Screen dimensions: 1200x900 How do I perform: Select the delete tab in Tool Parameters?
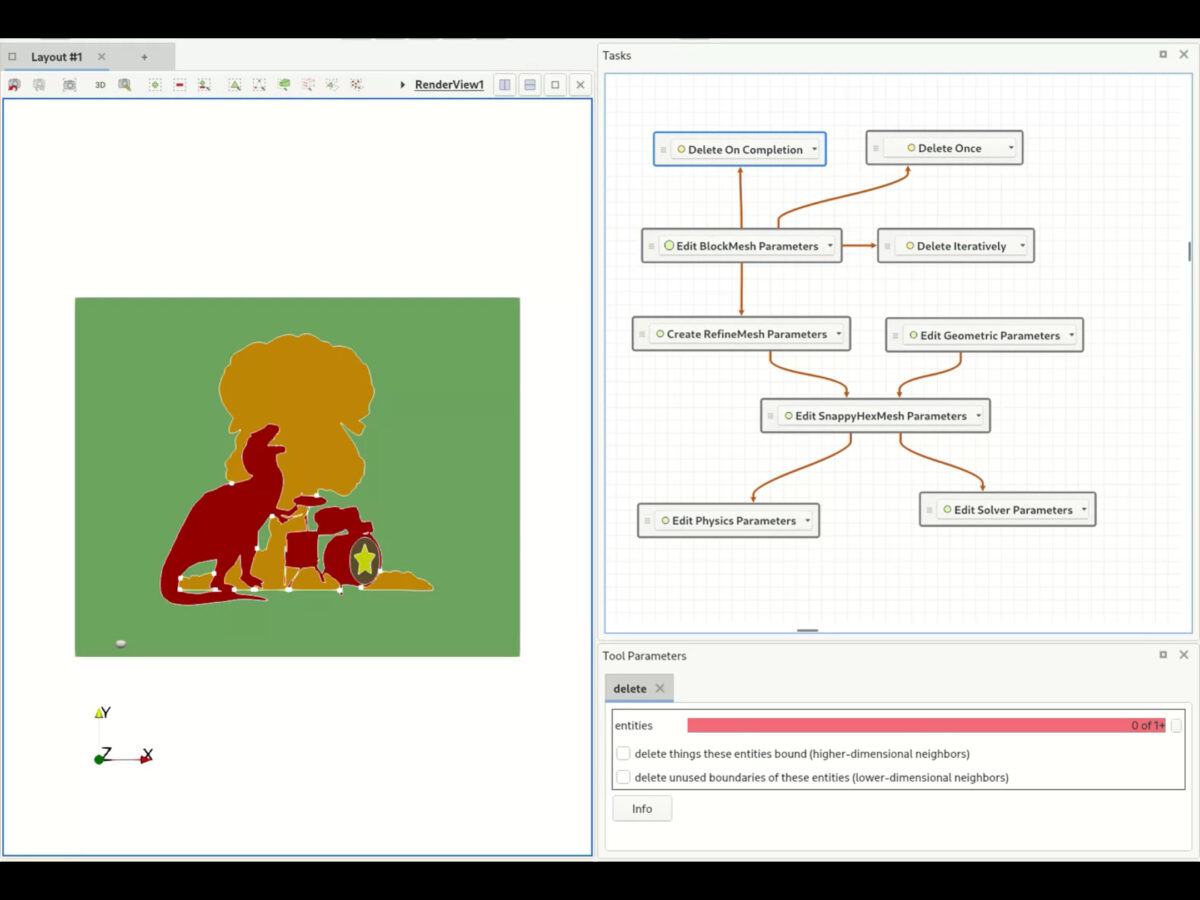click(630, 688)
